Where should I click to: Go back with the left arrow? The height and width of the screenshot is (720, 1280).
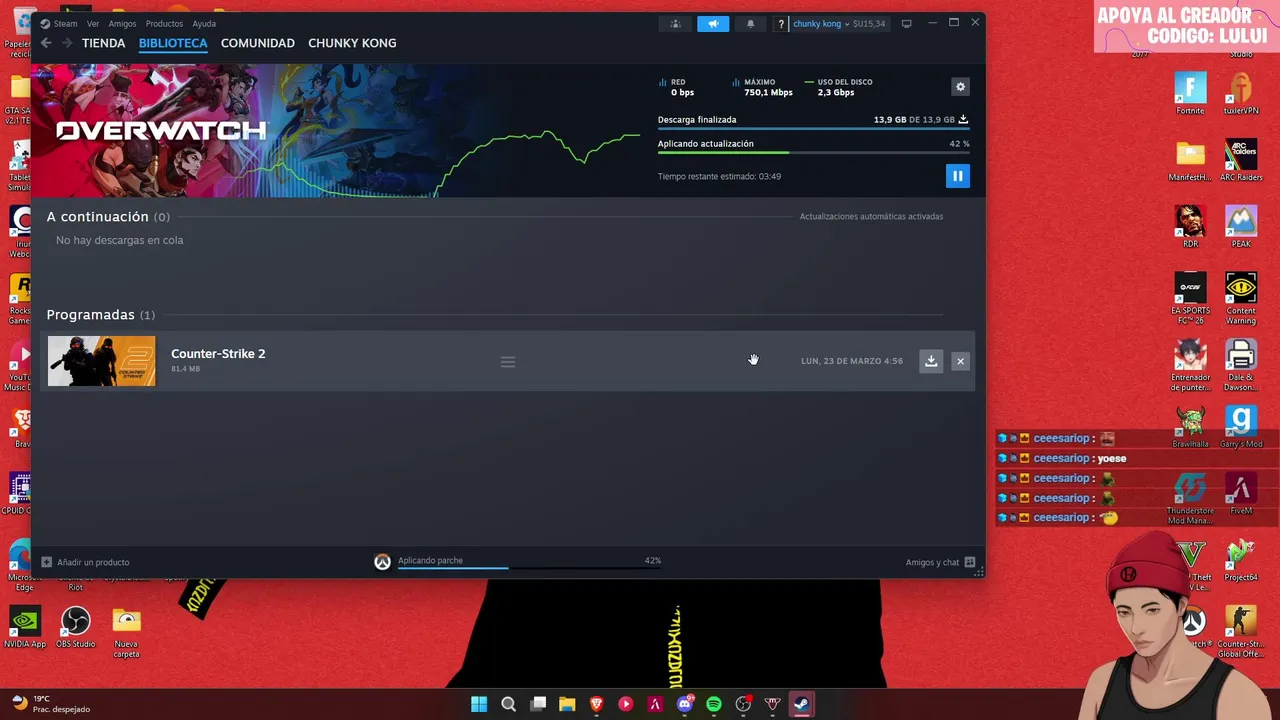click(46, 43)
